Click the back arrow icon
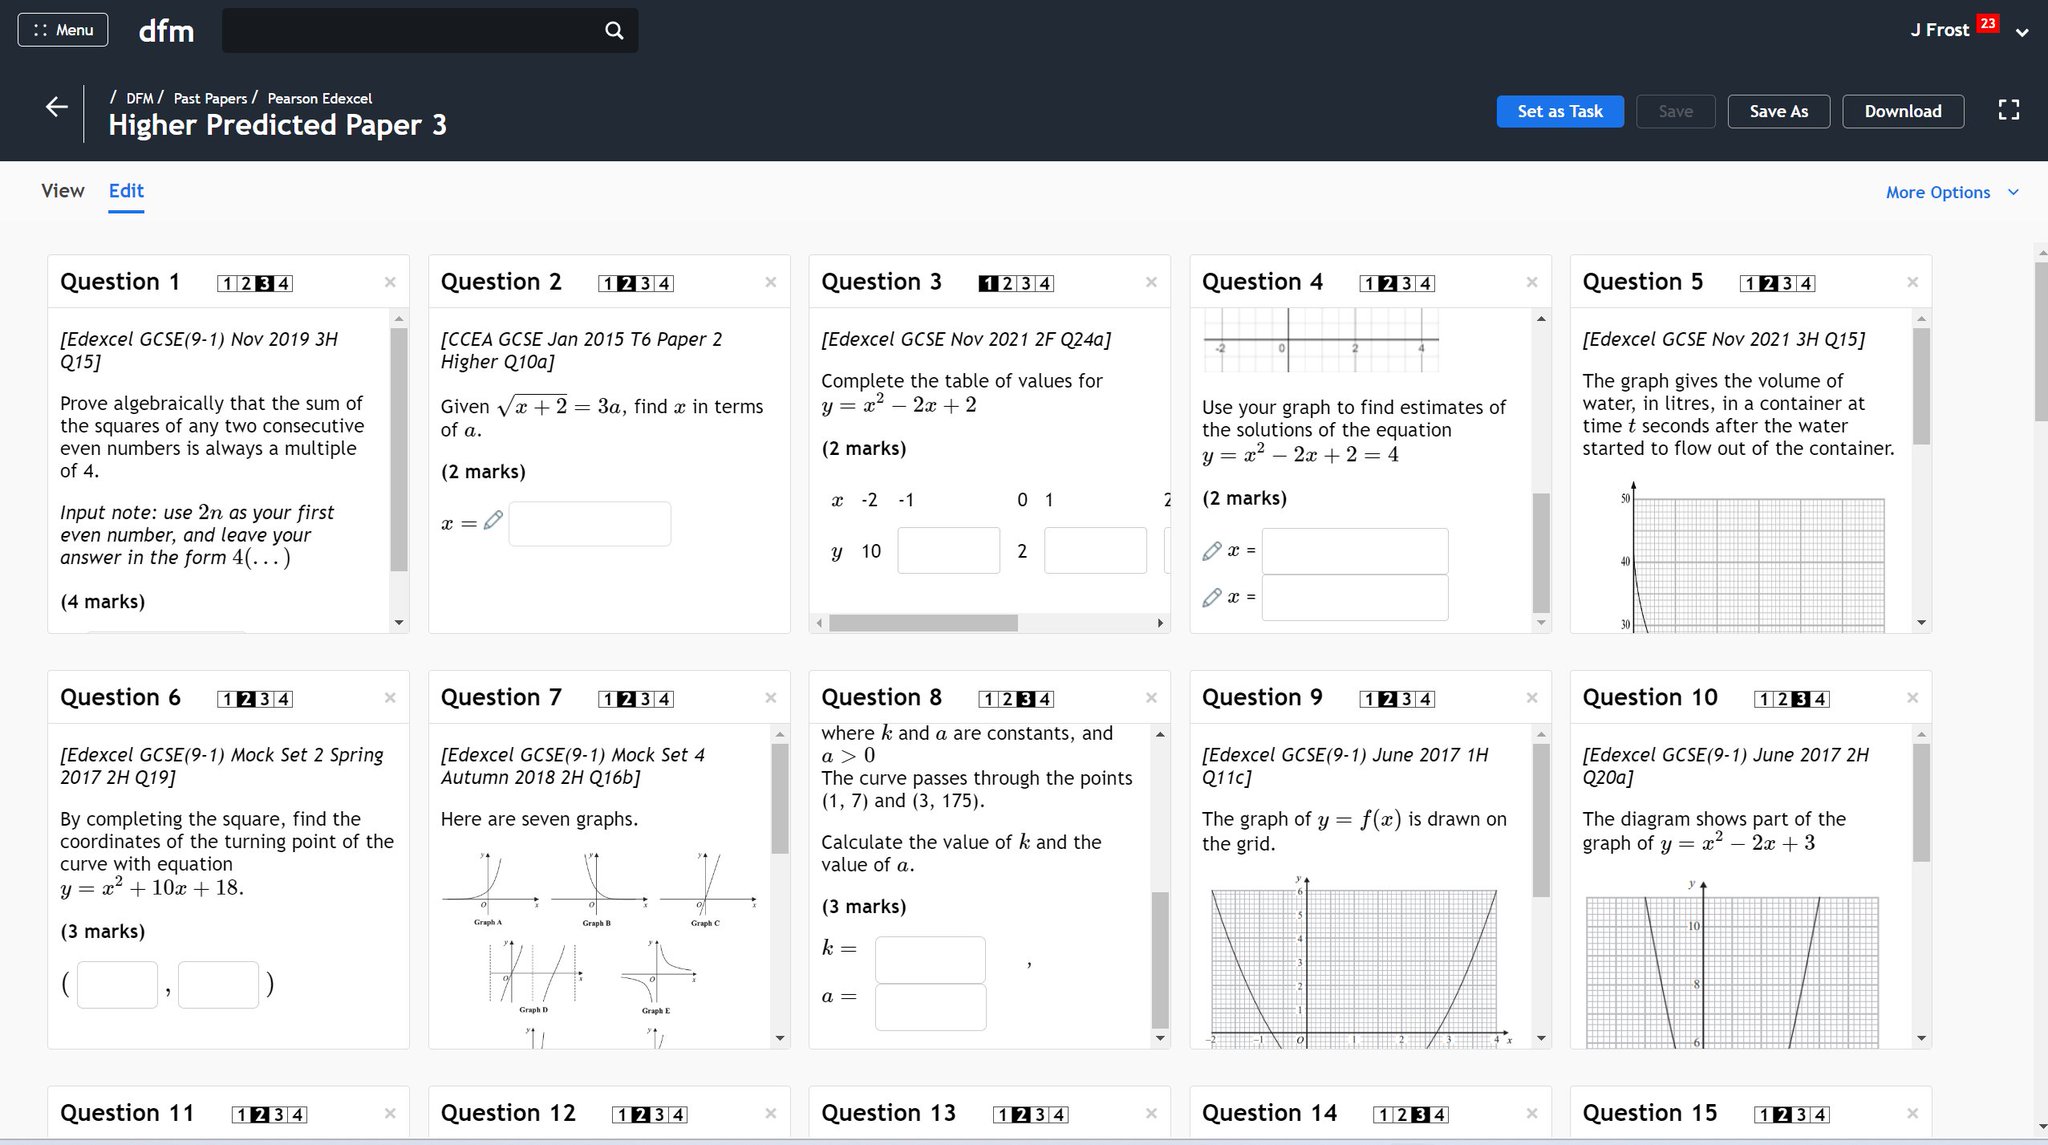The image size is (2048, 1145). click(57, 107)
